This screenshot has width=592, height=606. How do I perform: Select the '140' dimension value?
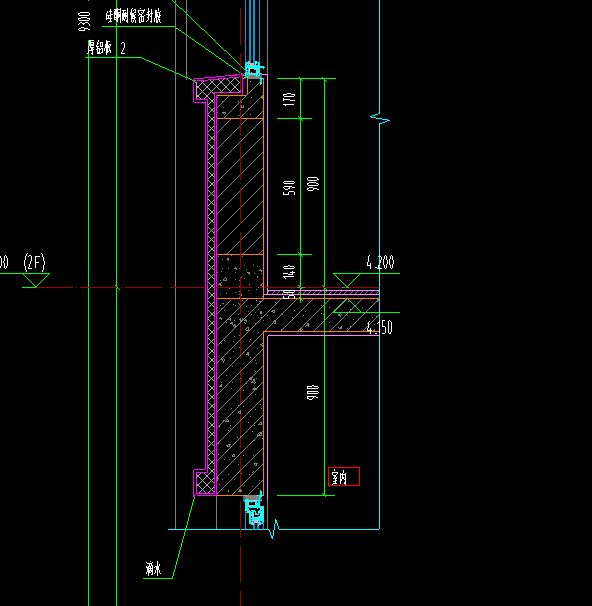pyautogui.click(x=289, y=271)
